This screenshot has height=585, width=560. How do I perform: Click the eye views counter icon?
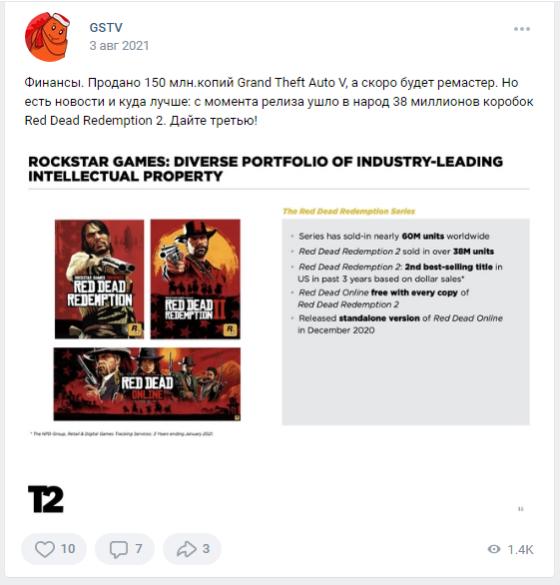click(x=494, y=549)
